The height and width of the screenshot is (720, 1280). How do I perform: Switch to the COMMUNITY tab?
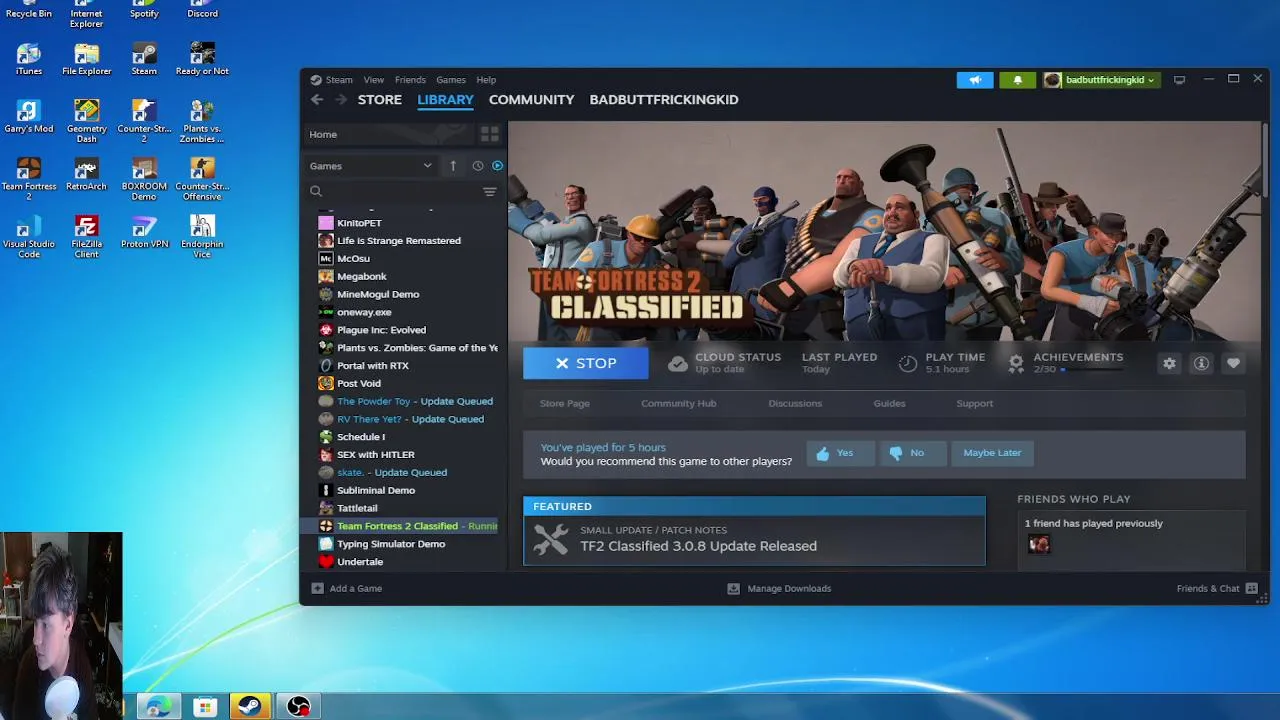pyautogui.click(x=531, y=99)
